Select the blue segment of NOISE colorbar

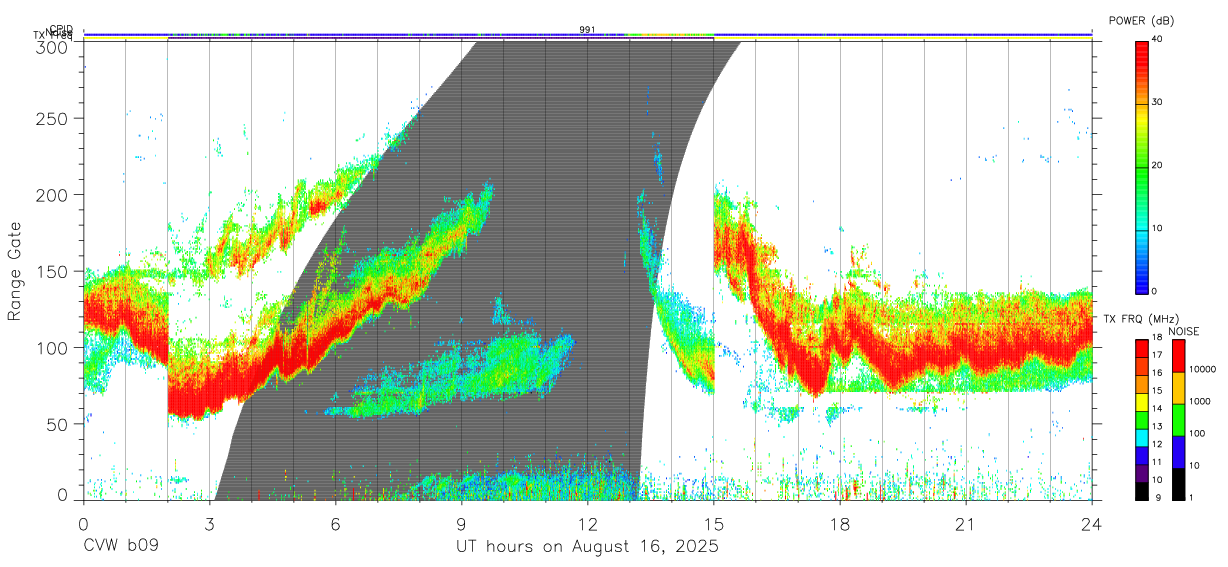[1178, 452]
